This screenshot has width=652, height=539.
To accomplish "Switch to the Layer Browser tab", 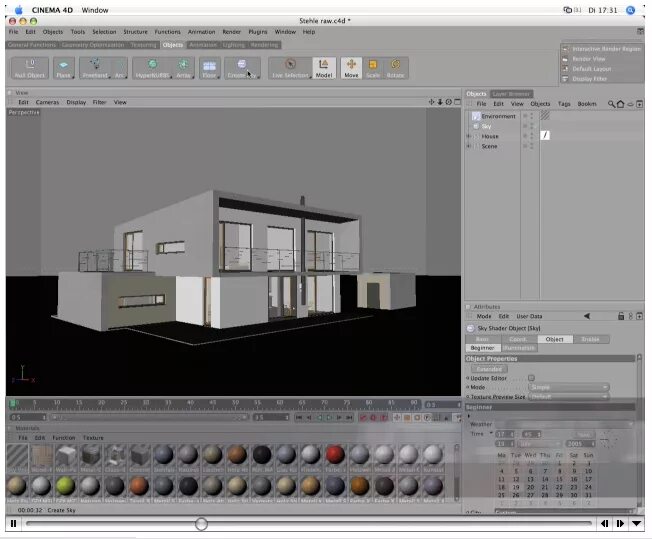I will pyautogui.click(x=511, y=94).
